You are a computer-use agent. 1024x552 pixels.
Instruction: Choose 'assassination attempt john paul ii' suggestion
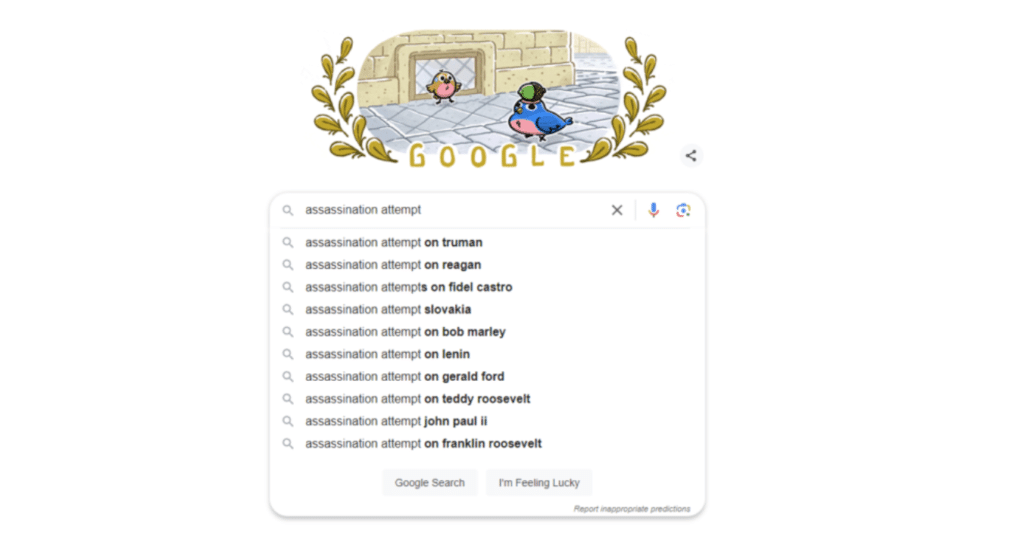[396, 421]
